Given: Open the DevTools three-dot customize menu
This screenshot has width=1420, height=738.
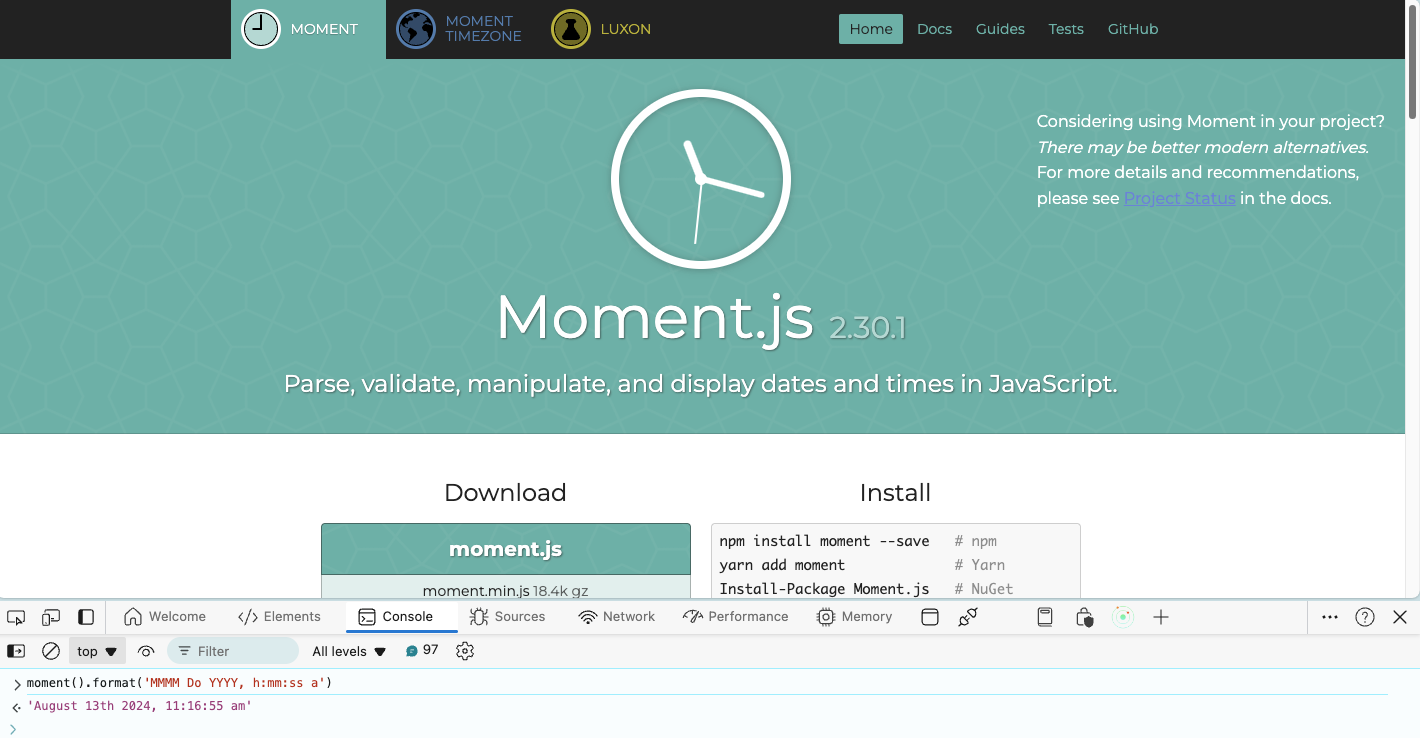Looking at the screenshot, I should point(1329,617).
